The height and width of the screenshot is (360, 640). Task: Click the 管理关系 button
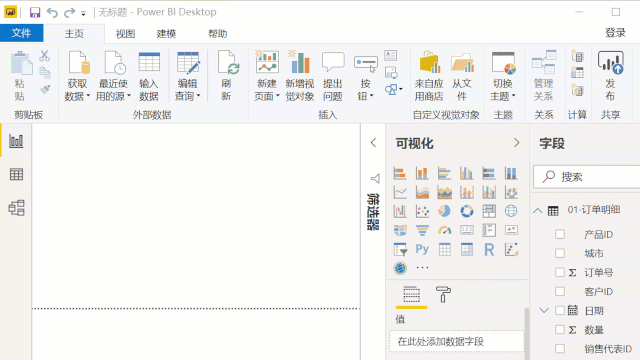pos(544,76)
